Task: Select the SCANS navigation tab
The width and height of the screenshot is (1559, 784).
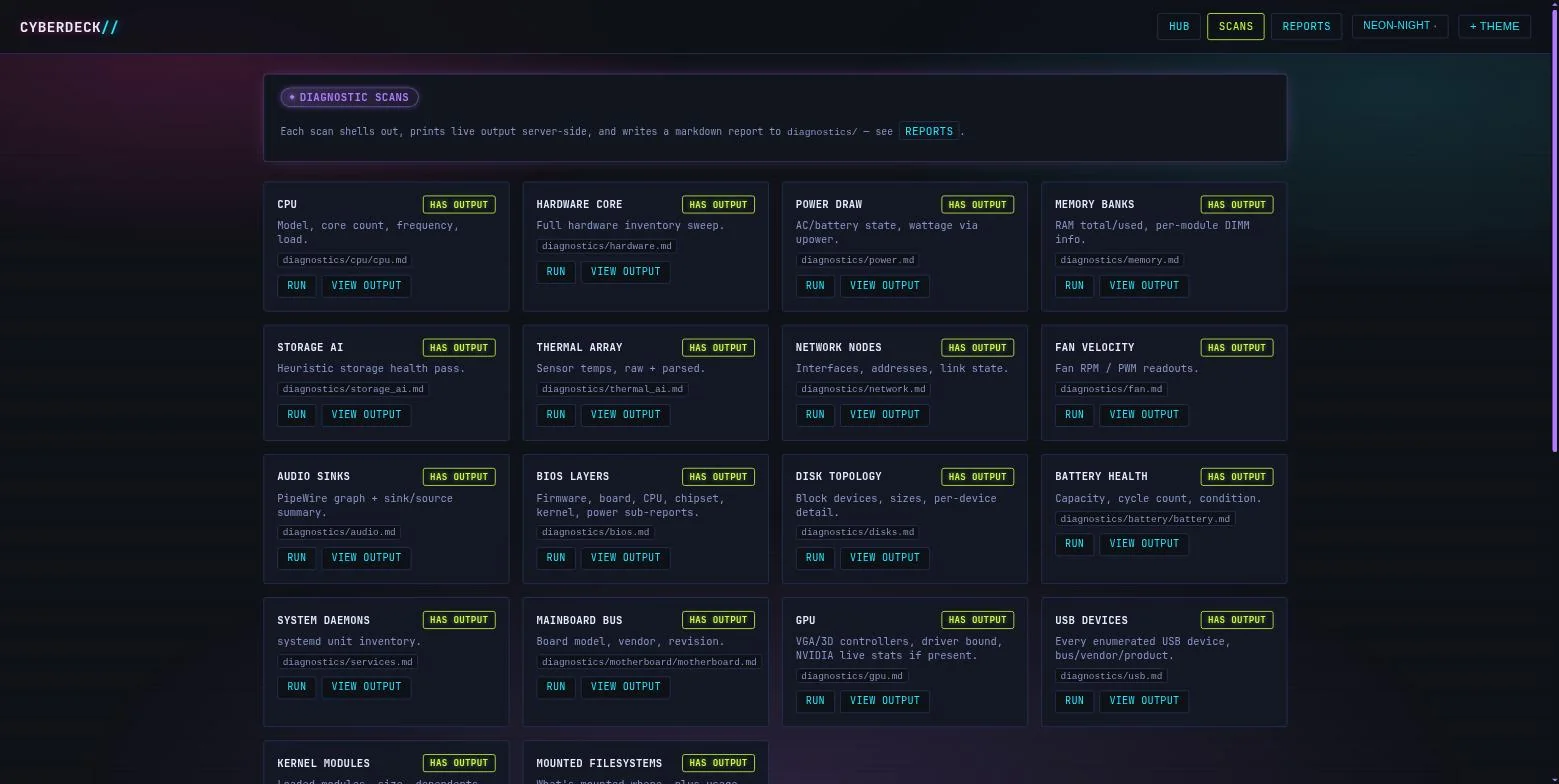Action: (x=1236, y=26)
